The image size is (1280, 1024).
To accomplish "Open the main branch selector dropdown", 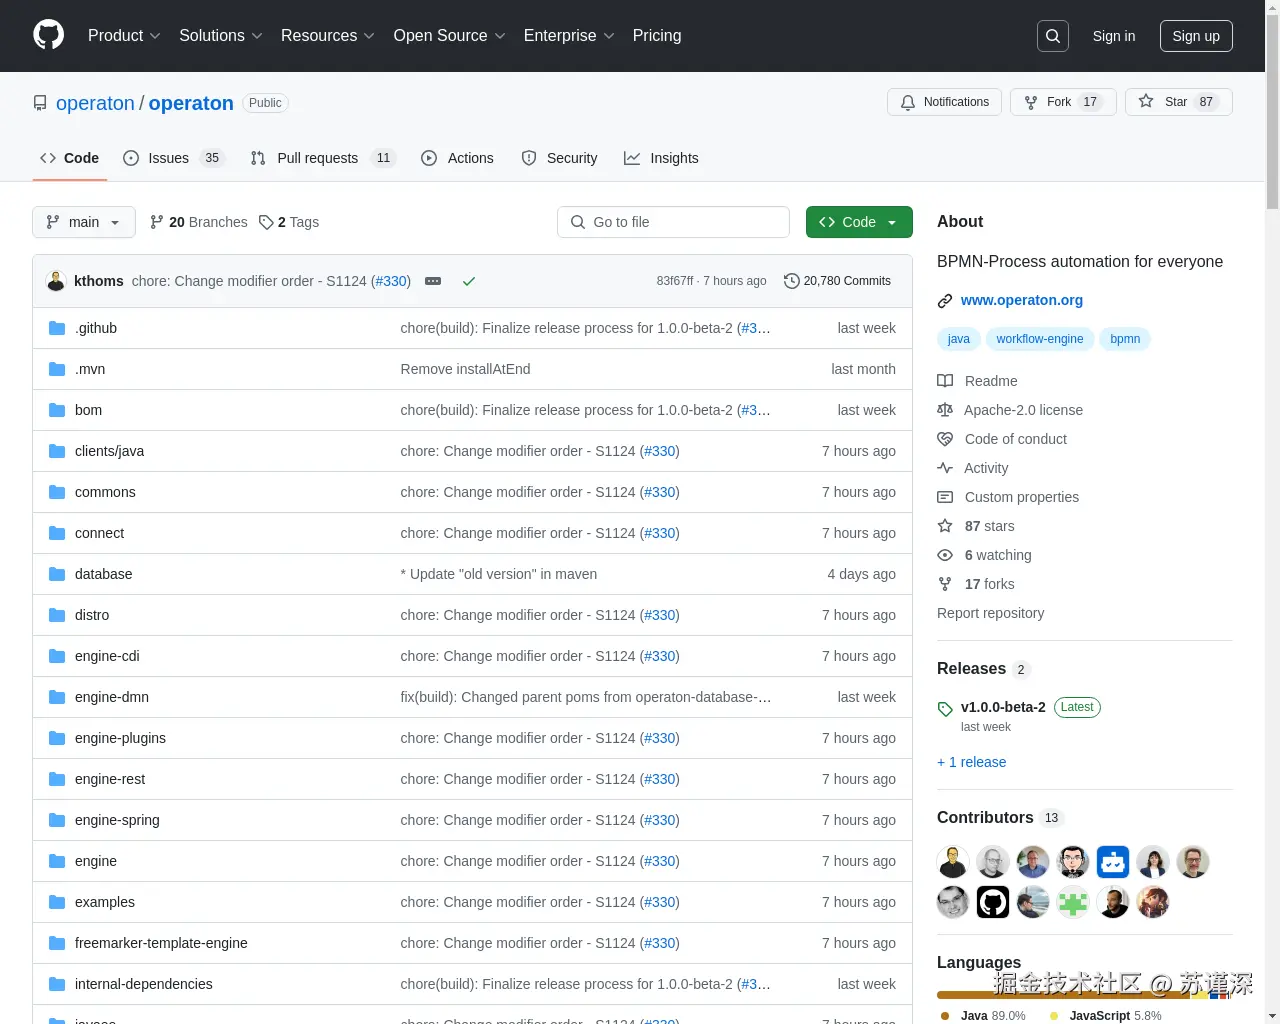I will [x=84, y=222].
